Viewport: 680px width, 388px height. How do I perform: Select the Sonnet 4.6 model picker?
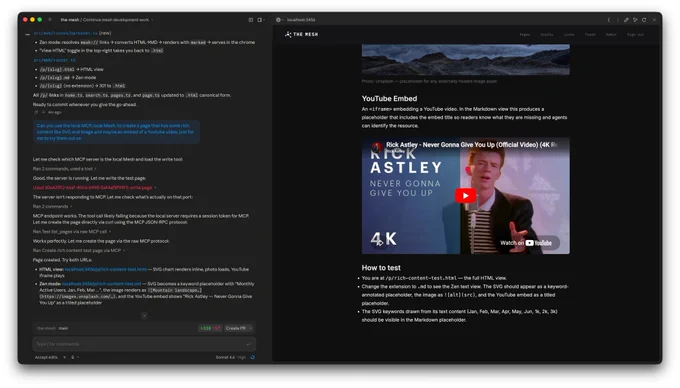(225, 357)
